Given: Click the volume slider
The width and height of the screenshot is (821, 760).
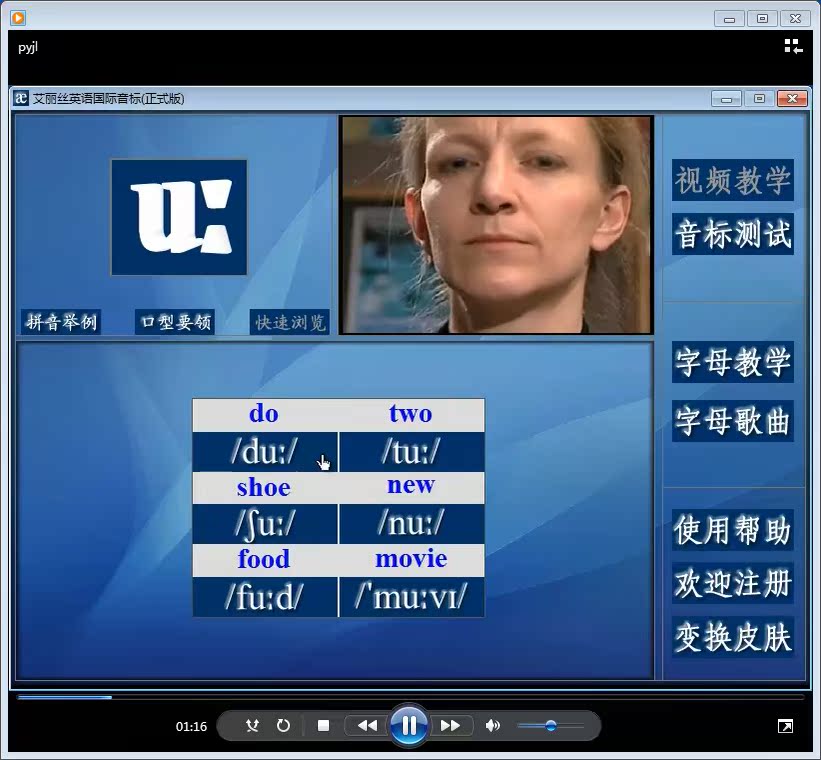Looking at the screenshot, I should (x=550, y=726).
